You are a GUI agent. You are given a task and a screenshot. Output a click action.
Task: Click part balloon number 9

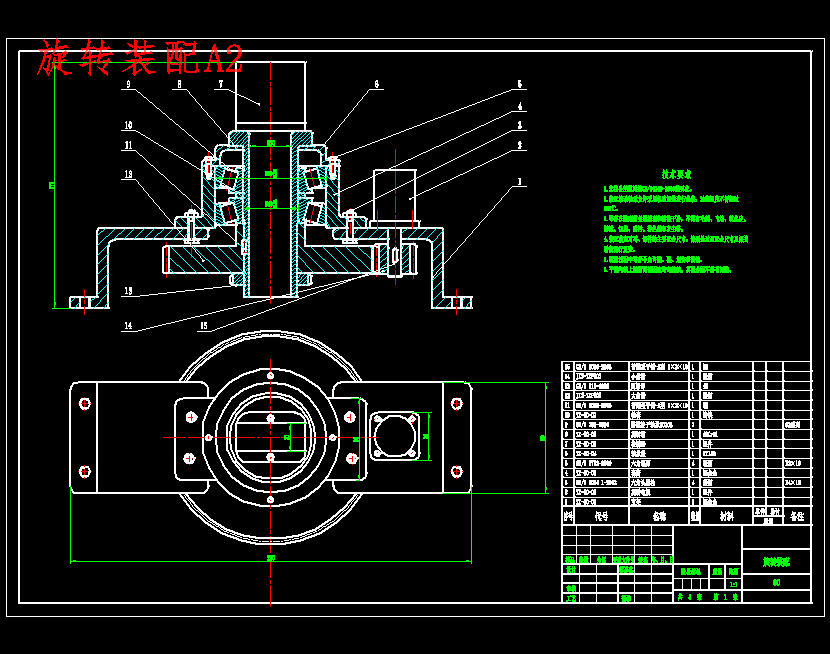[x=128, y=84]
